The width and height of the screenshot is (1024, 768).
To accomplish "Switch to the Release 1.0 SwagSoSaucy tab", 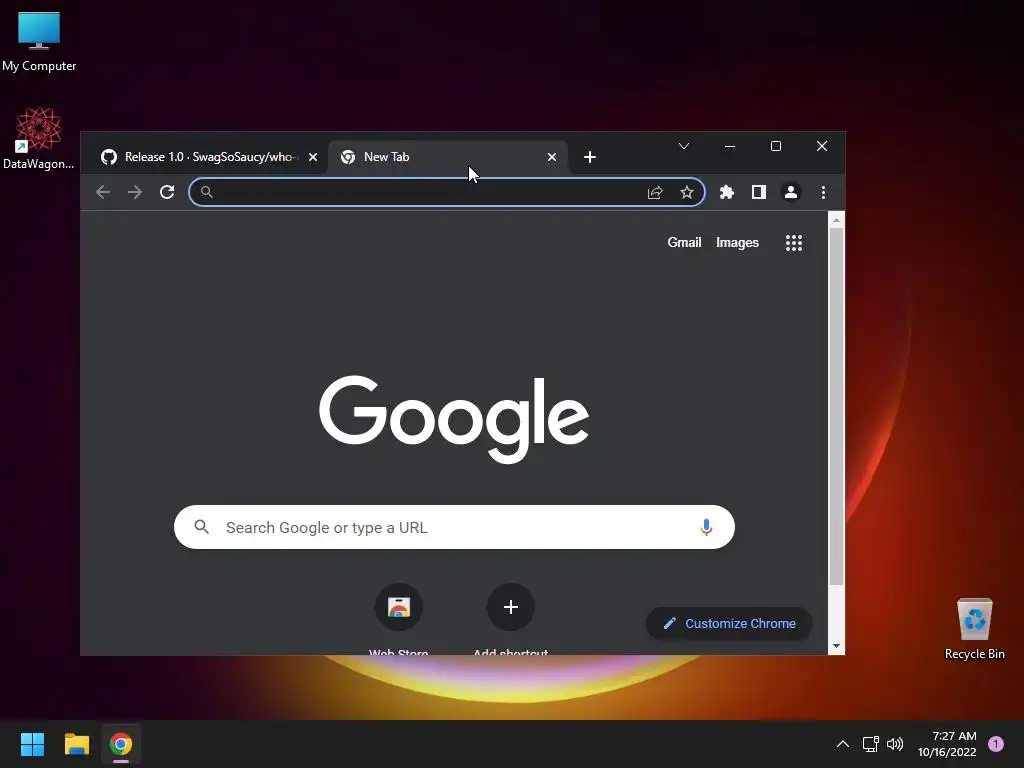I will pyautogui.click(x=209, y=157).
